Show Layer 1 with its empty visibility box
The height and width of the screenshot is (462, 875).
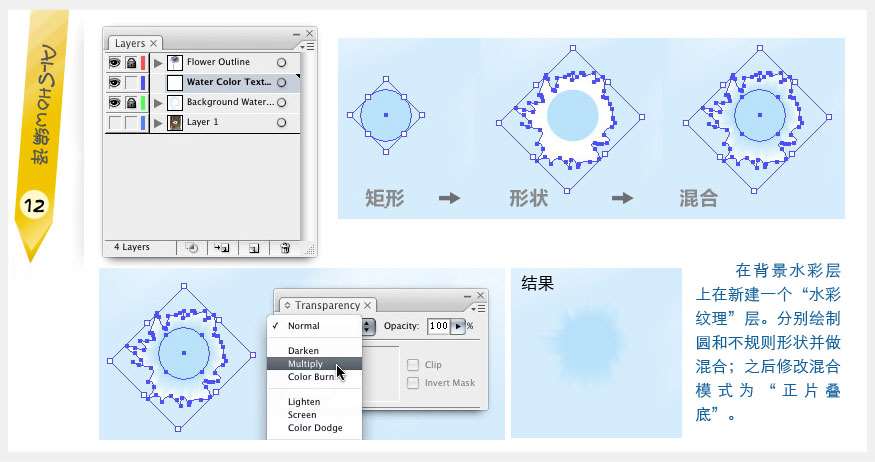pyautogui.click(x=114, y=123)
